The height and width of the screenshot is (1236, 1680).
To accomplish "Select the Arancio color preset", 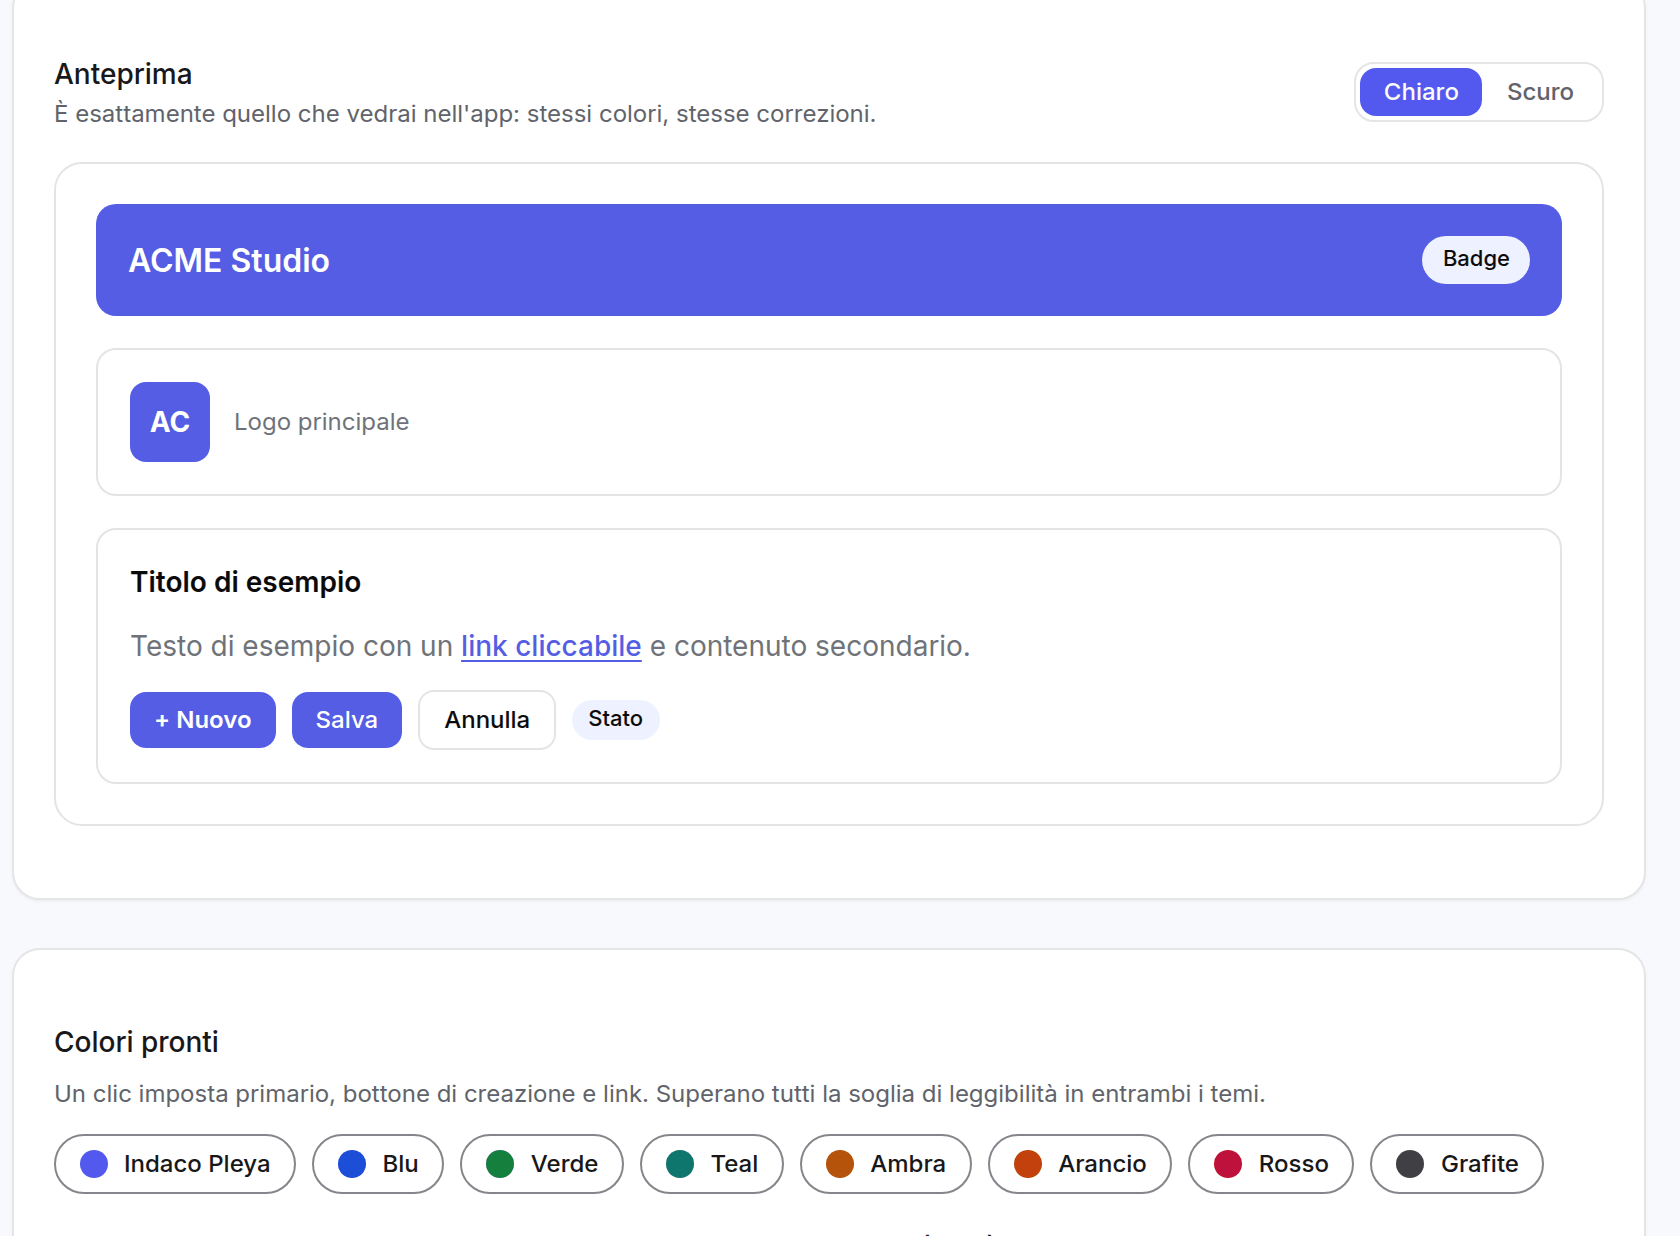I will click(1080, 1164).
